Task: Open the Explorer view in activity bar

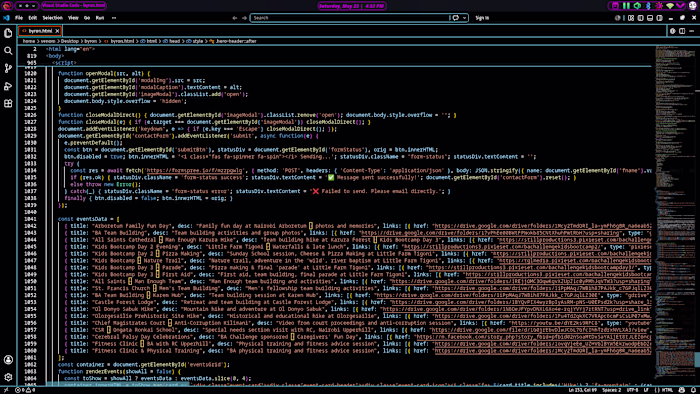Action: coord(8,33)
